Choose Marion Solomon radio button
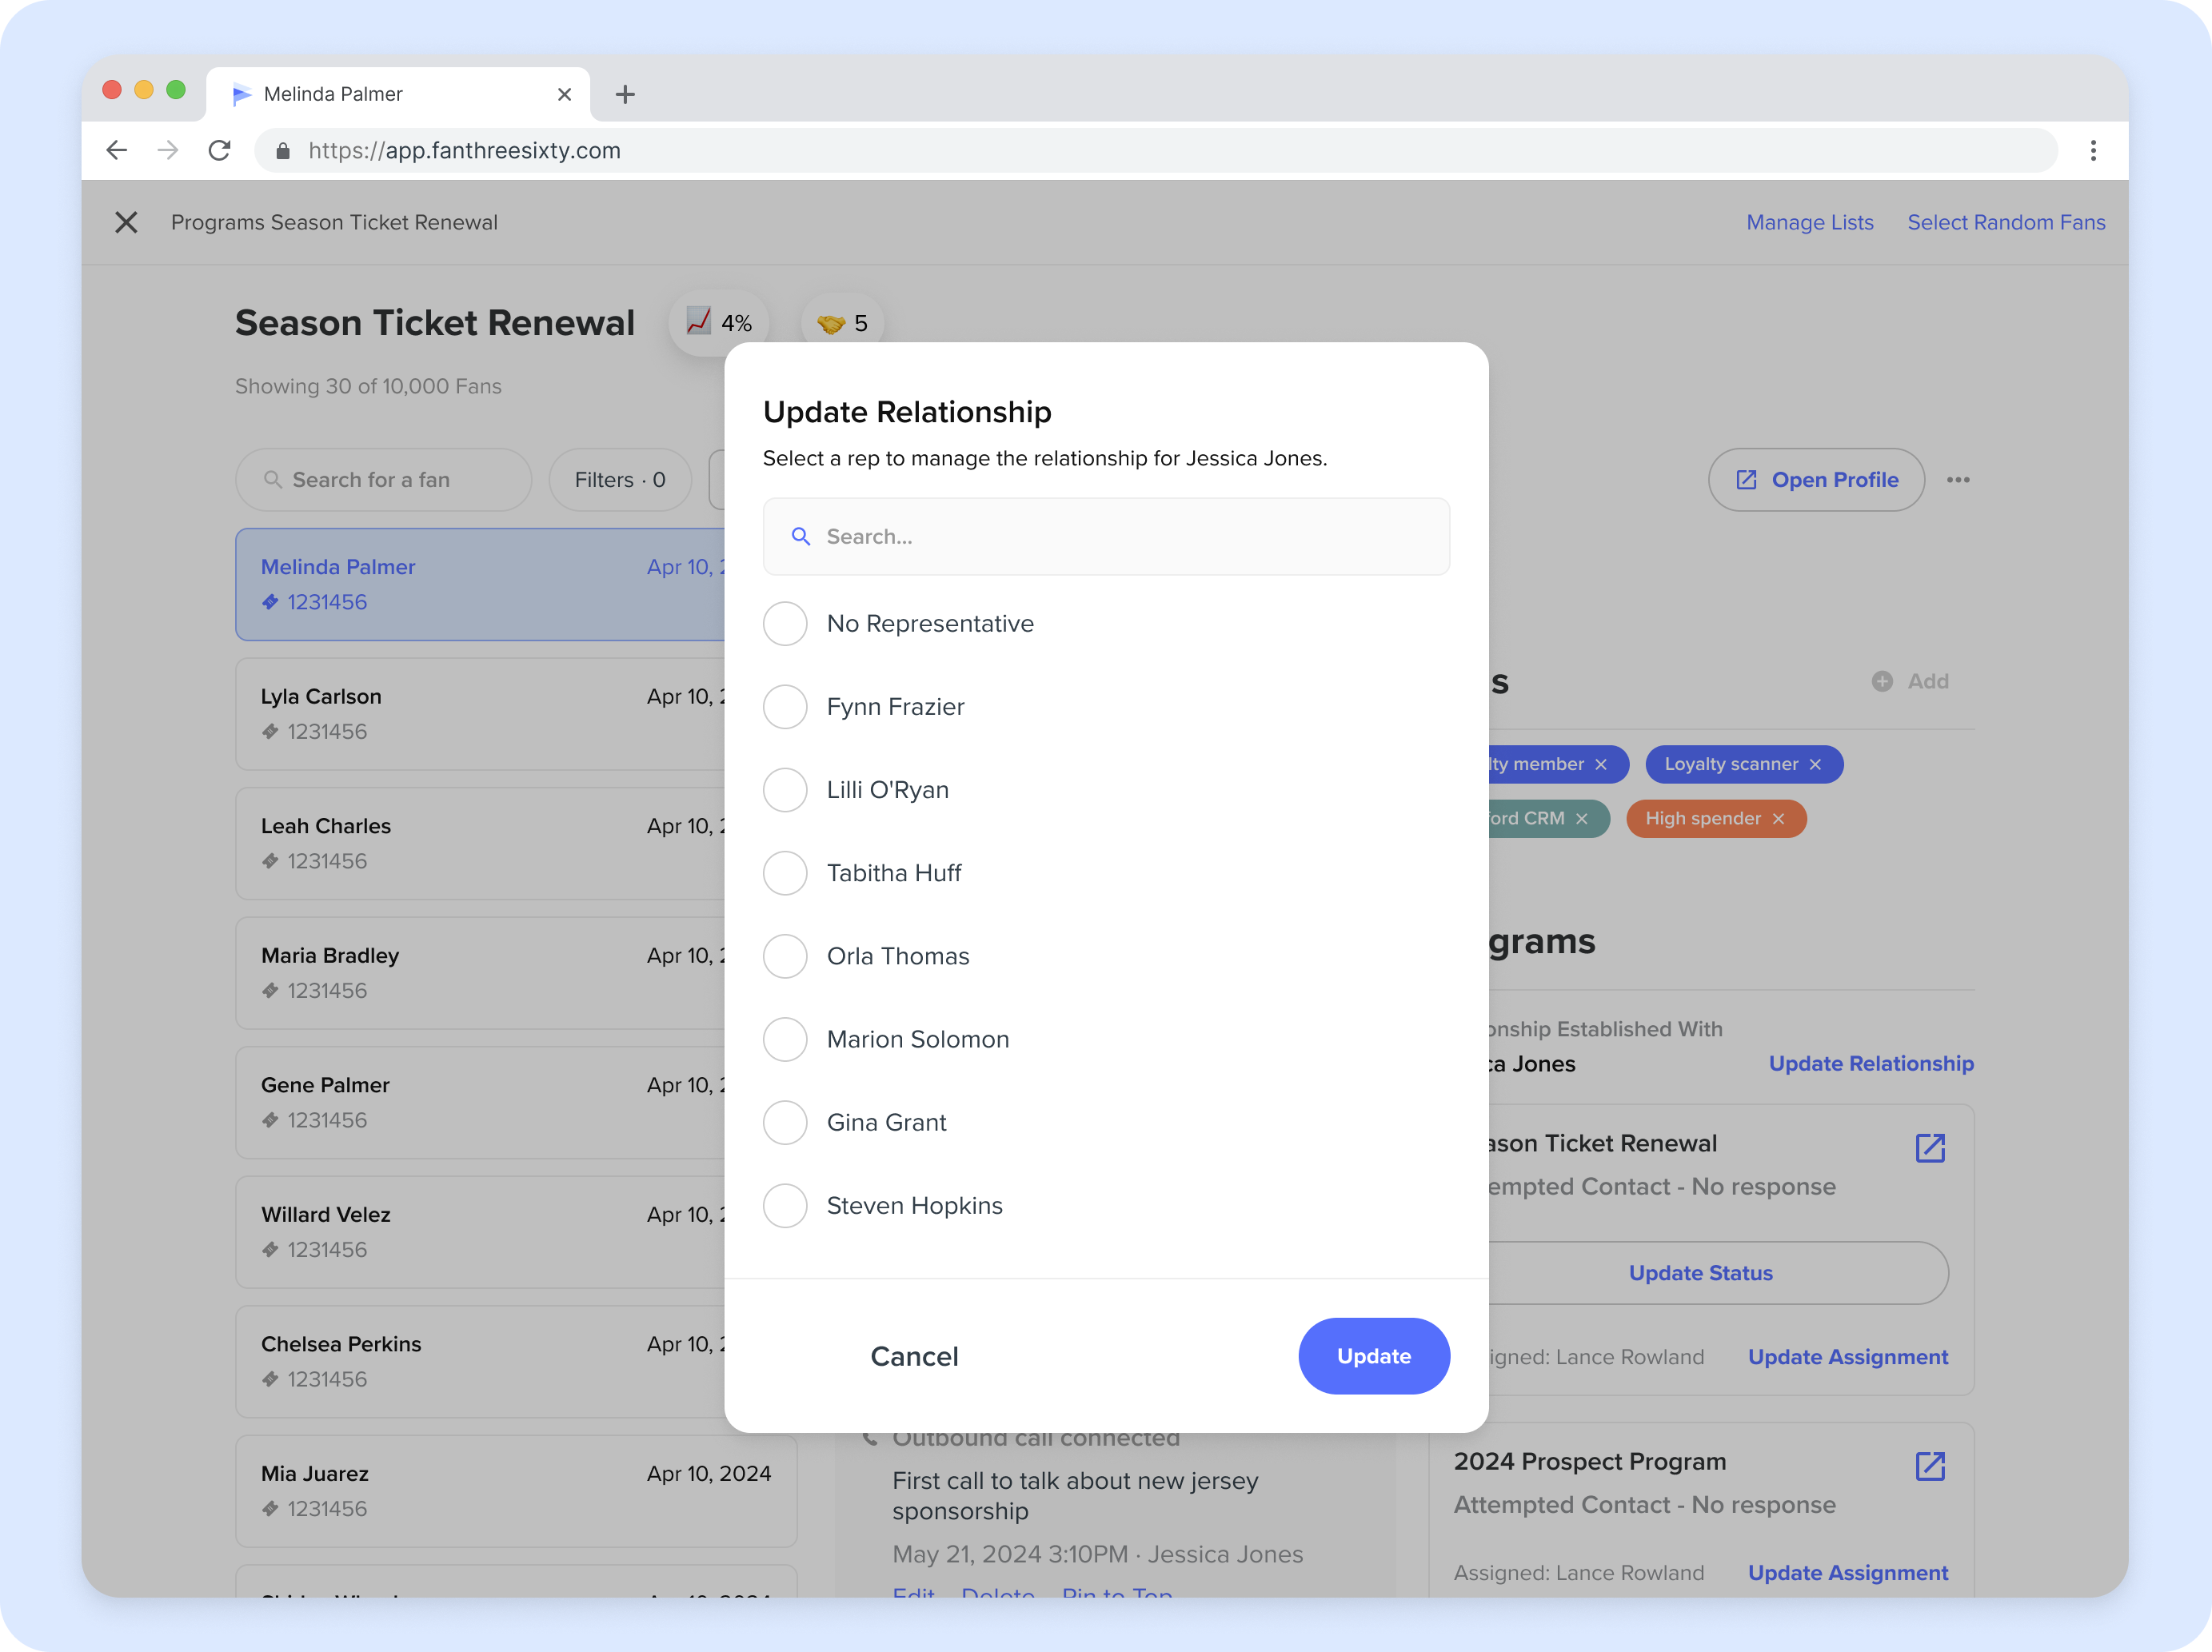This screenshot has width=2212, height=1652. [x=785, y=1039]
